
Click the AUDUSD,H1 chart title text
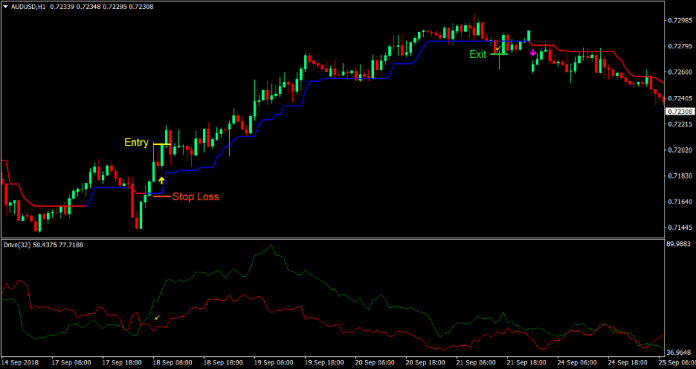click(x=29, y=7)
